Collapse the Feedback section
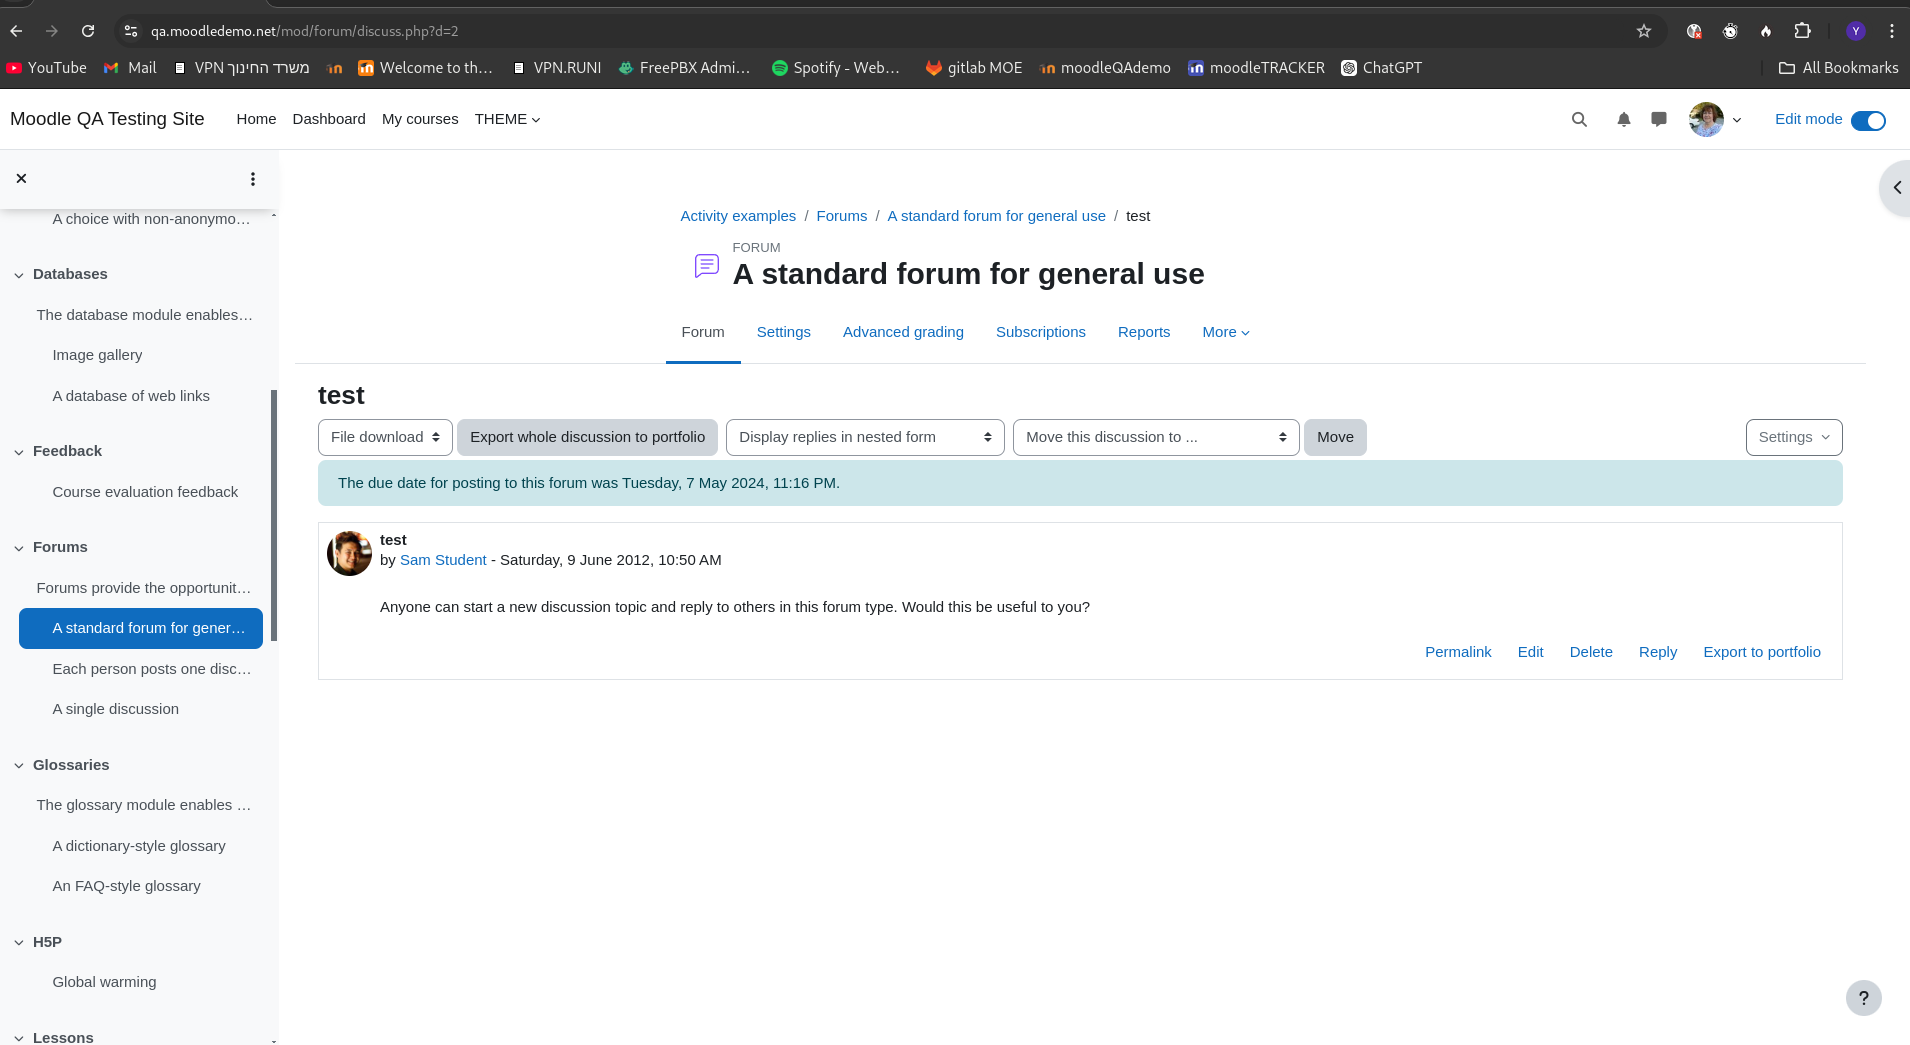 (x=19, y=452)
